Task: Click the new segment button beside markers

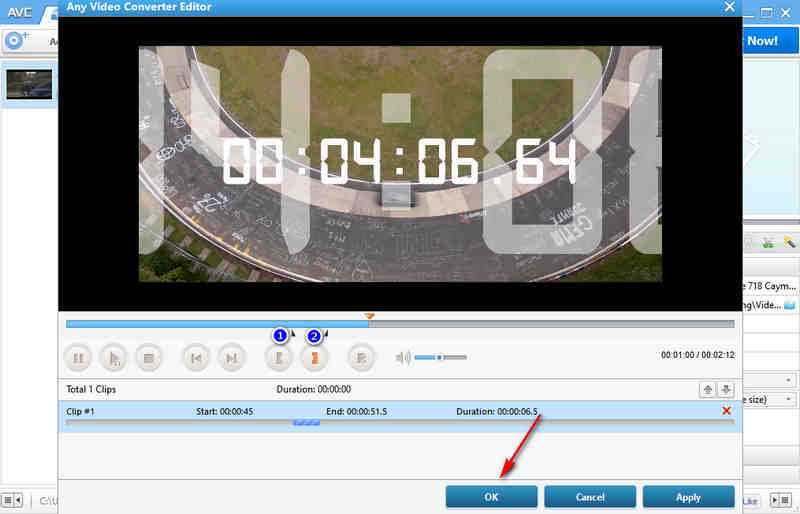Action: [361, 358]
